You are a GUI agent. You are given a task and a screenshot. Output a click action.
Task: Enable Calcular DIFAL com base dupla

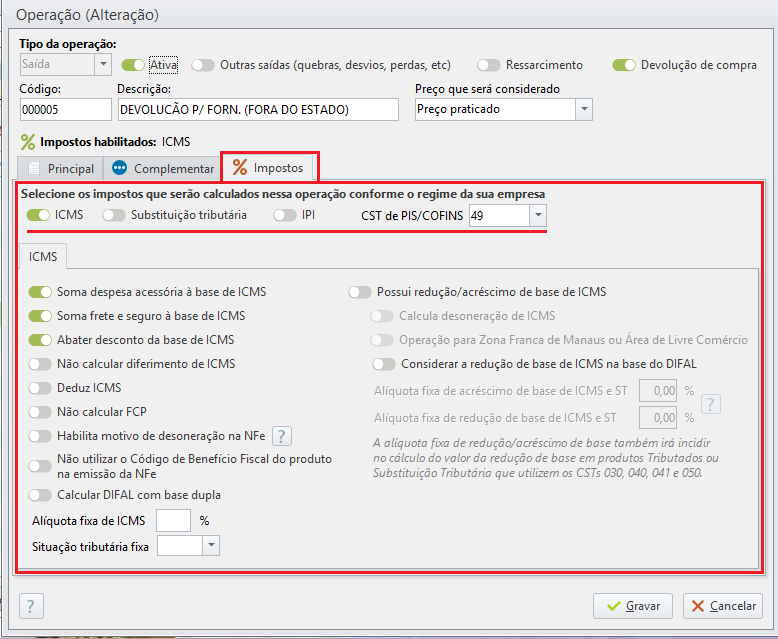pos(40,495)
